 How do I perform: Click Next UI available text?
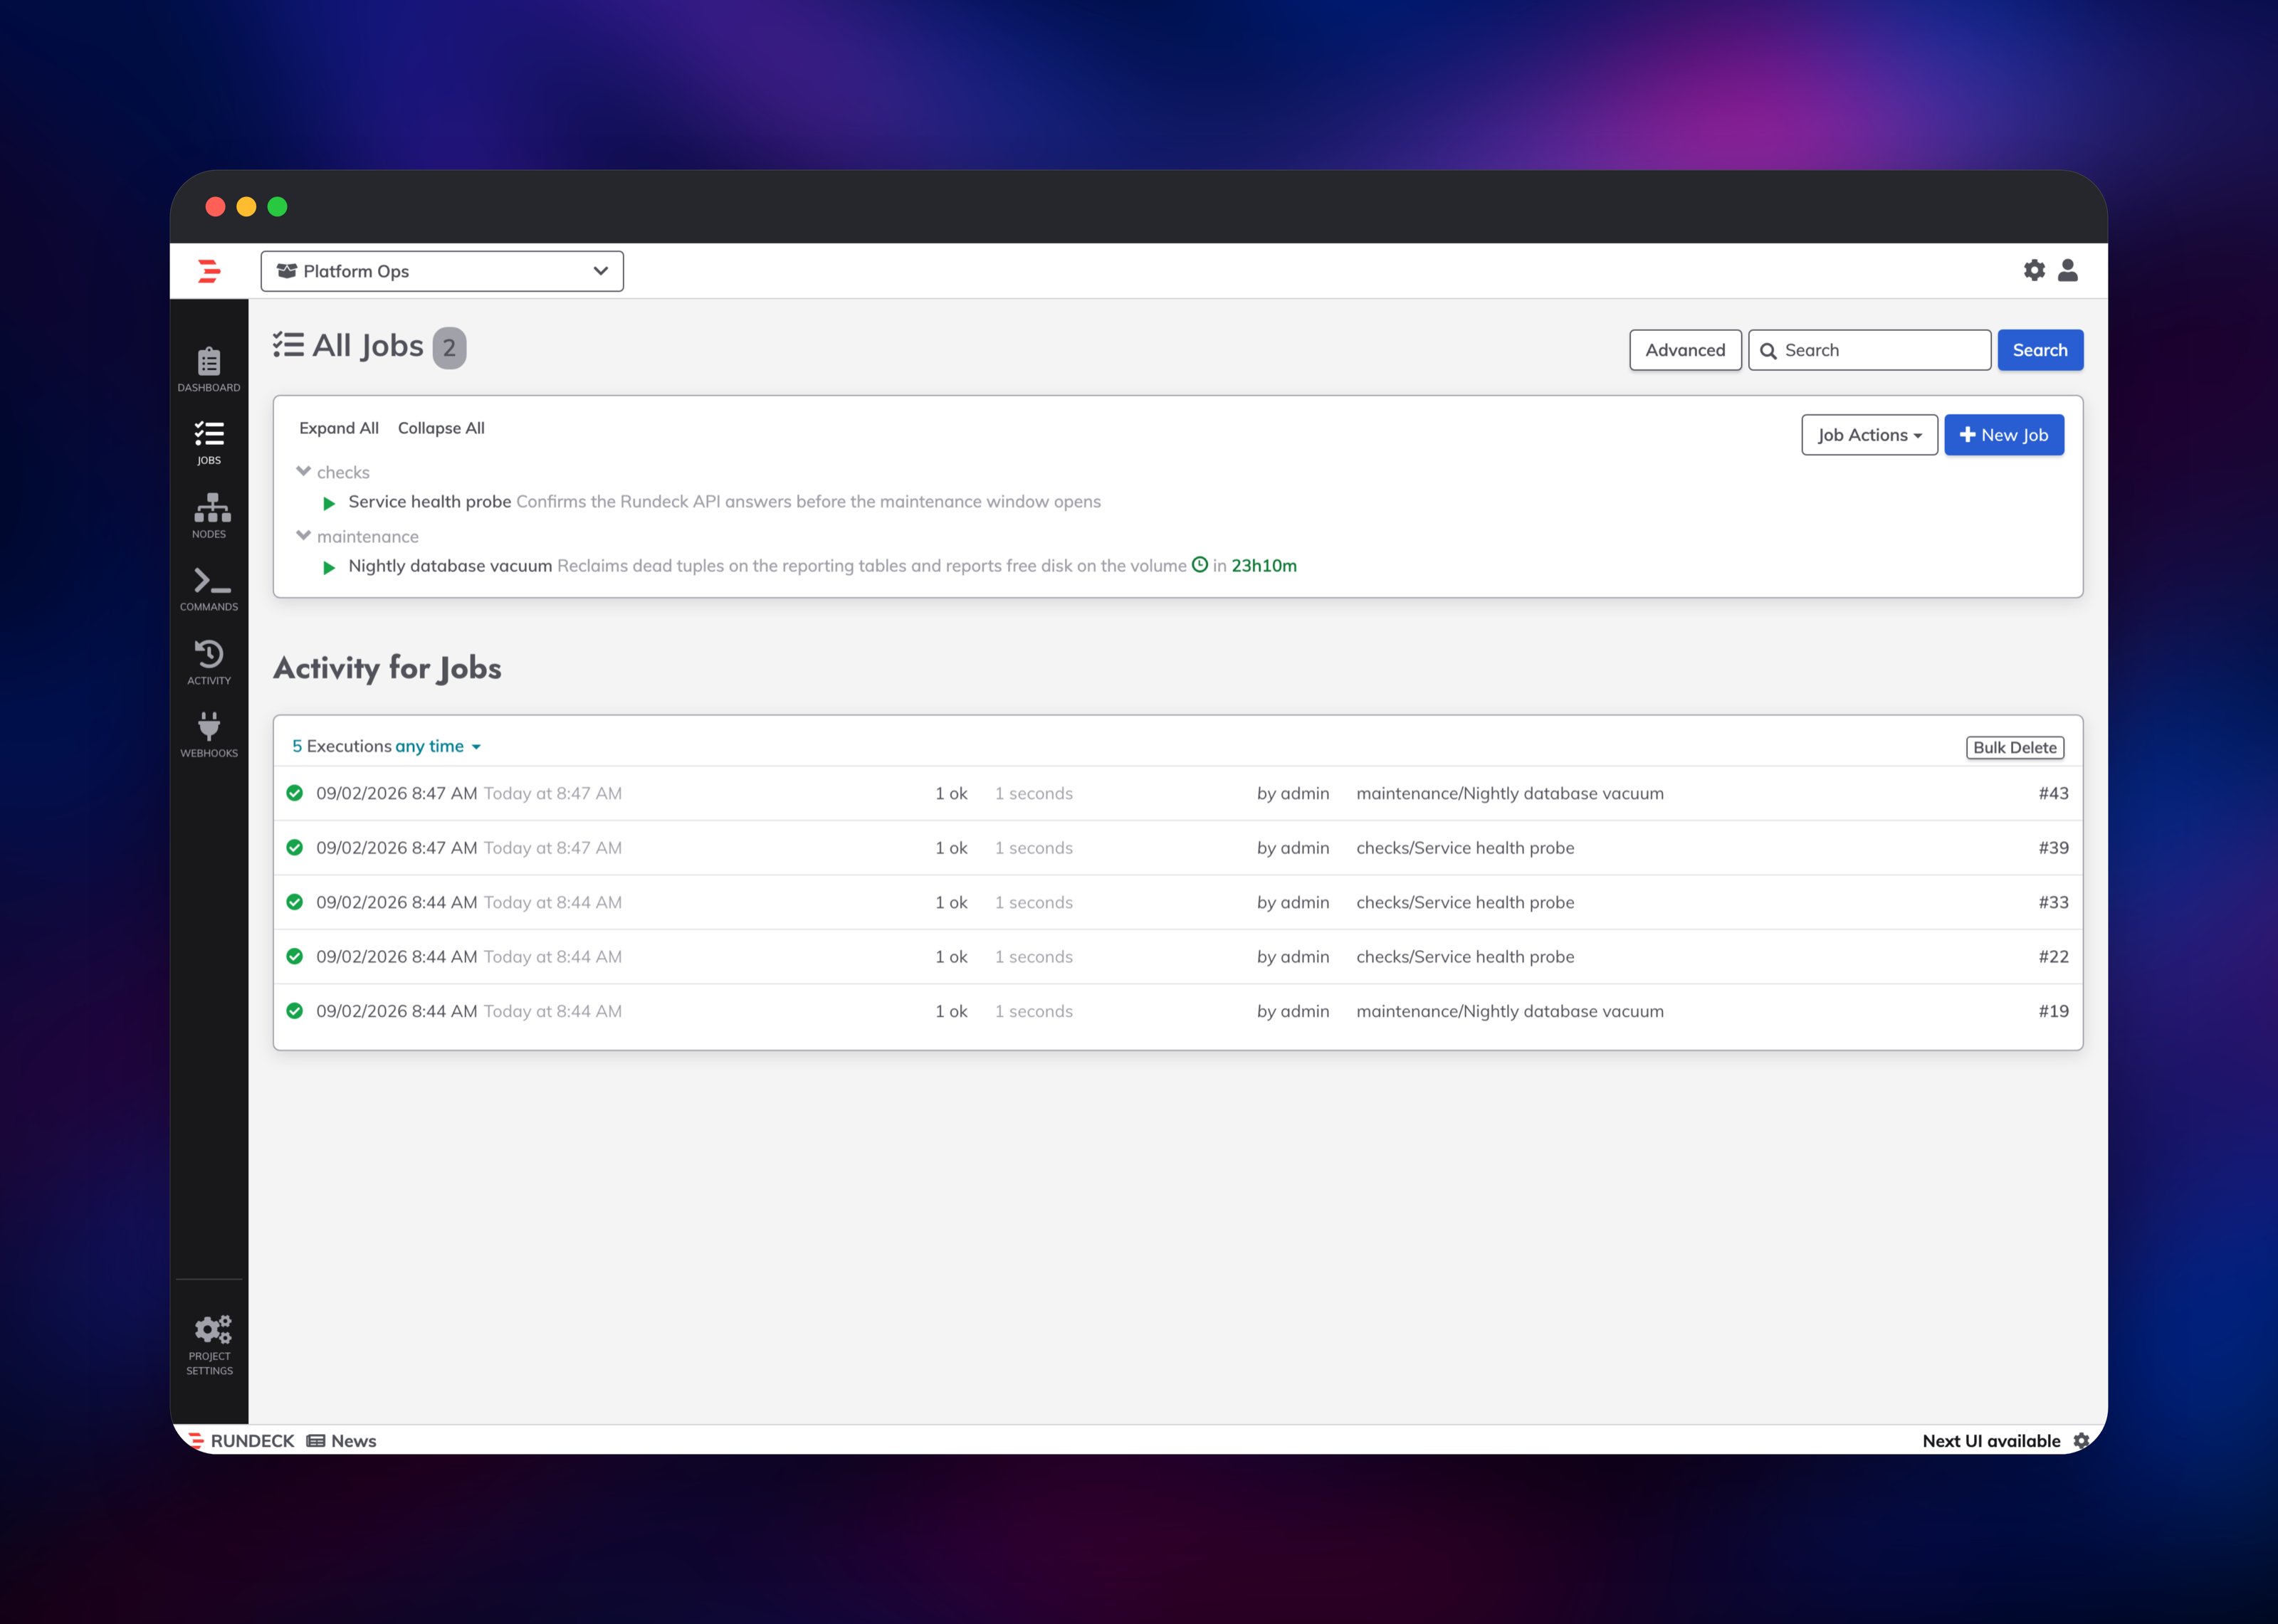point(1991,1441)
